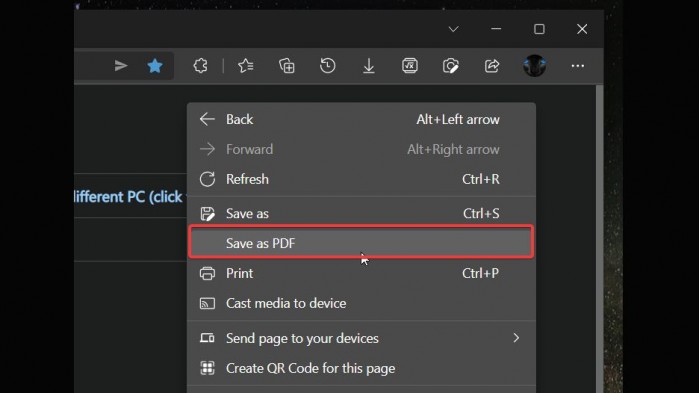The height and width of the screenshot is (393, 700).
Task: Select Save as PDF menu entry
Action: point(362,243)
